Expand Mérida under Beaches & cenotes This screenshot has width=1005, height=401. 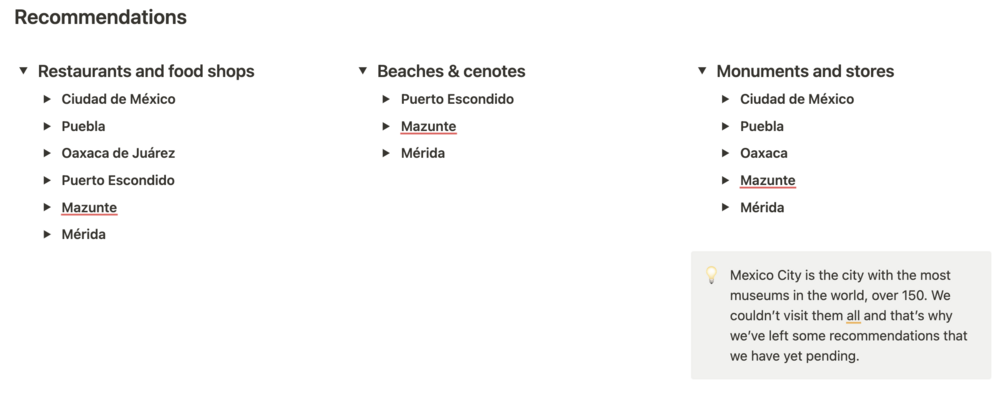(x=386, y=153)
